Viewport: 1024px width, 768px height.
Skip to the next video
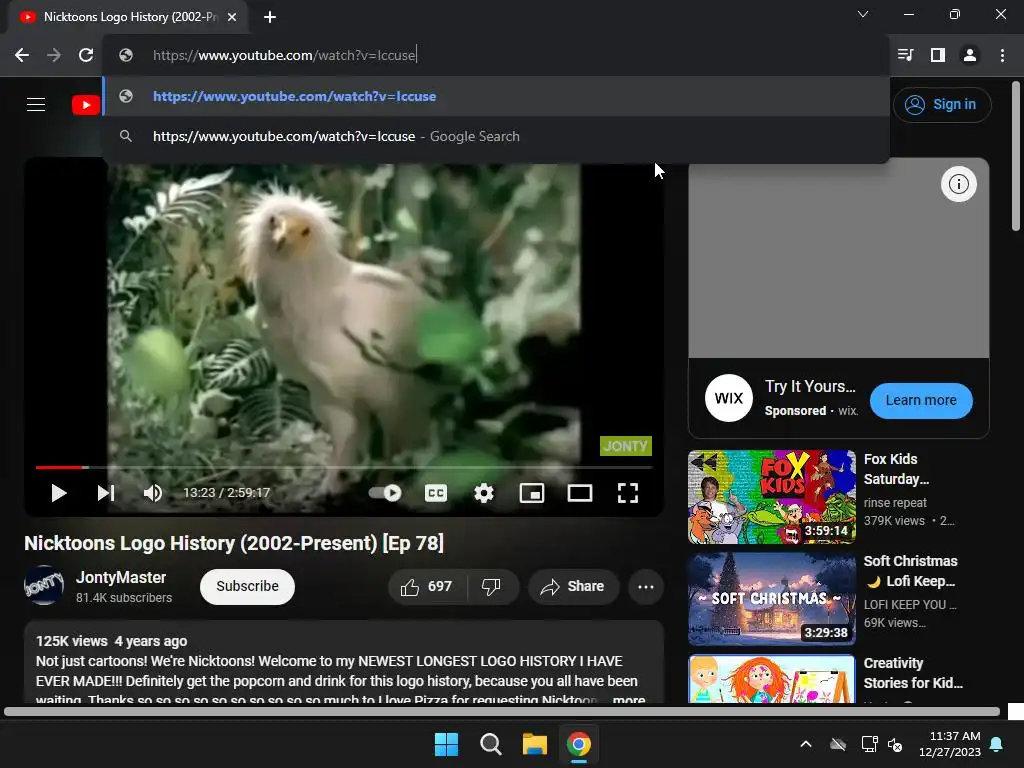[x=105, y=493]
